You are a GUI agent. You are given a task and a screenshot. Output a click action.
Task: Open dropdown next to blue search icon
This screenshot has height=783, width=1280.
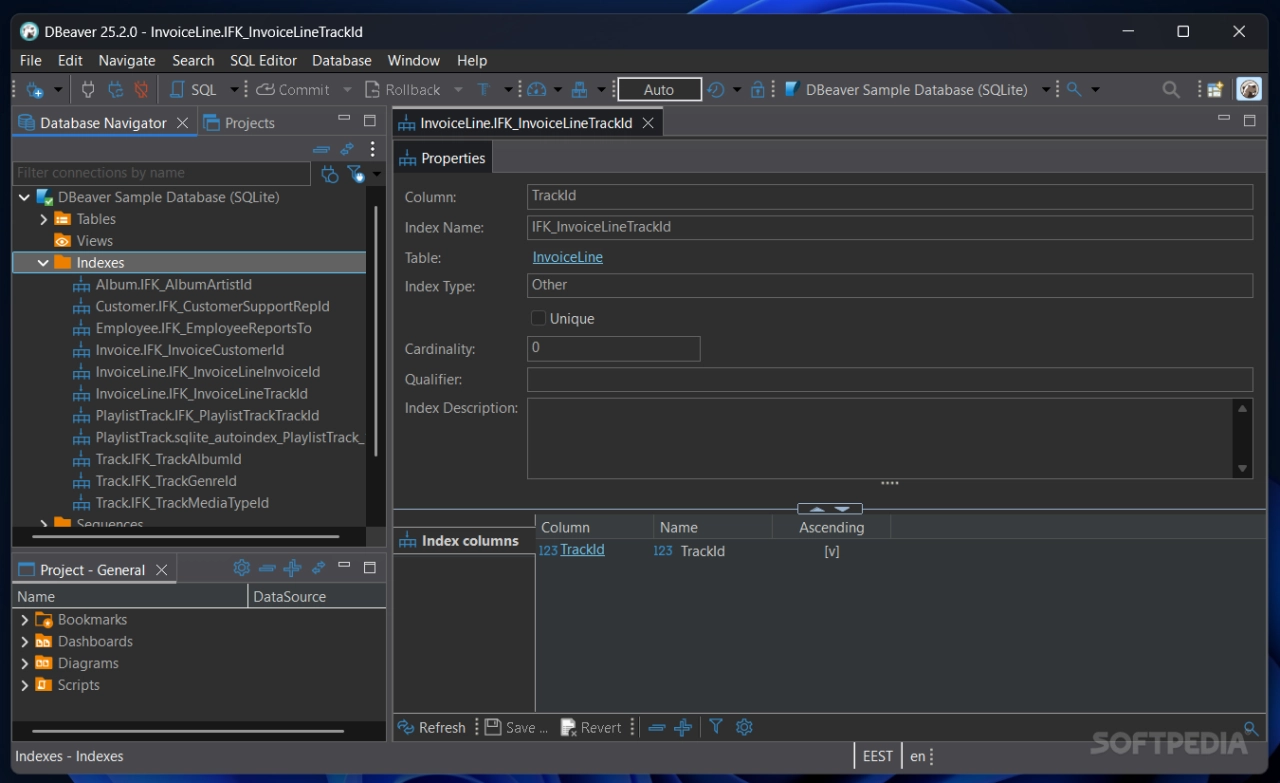[1095, 90]
